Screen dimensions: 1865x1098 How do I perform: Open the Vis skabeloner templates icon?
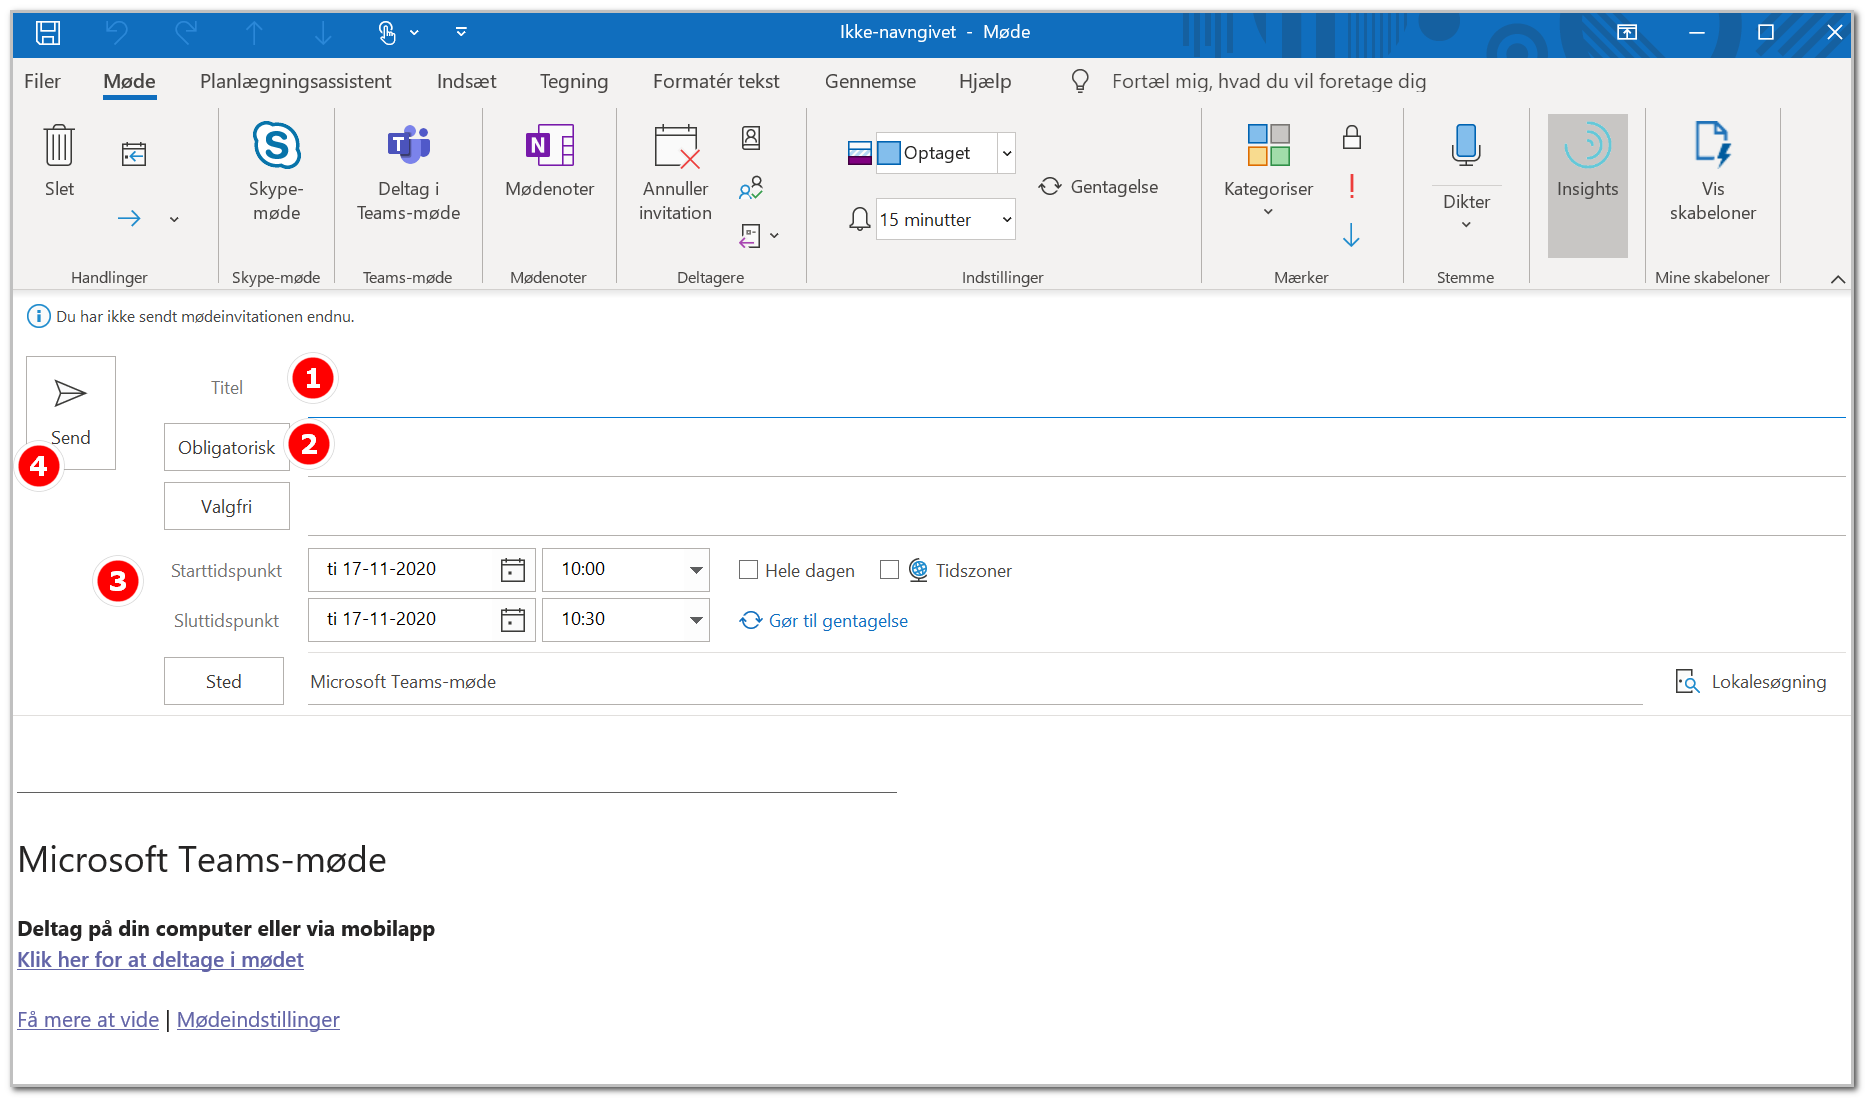[x=1712, y=144]
